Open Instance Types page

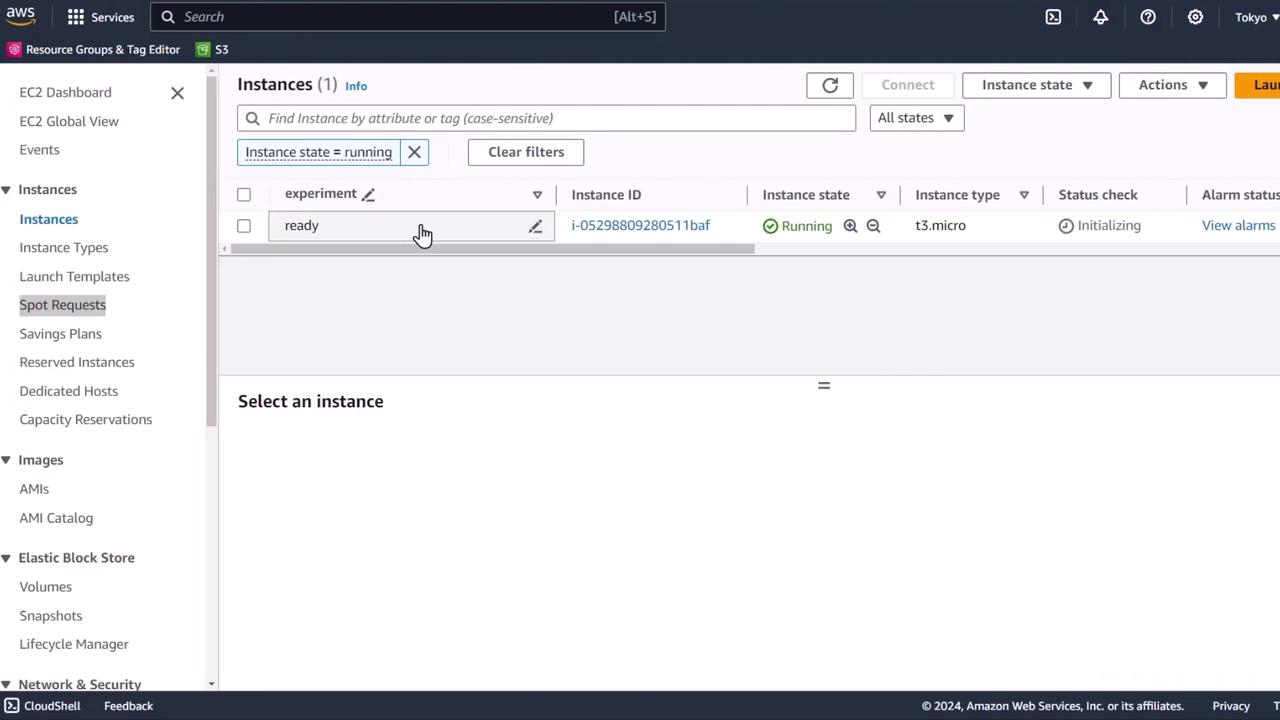tap(64, 248)
